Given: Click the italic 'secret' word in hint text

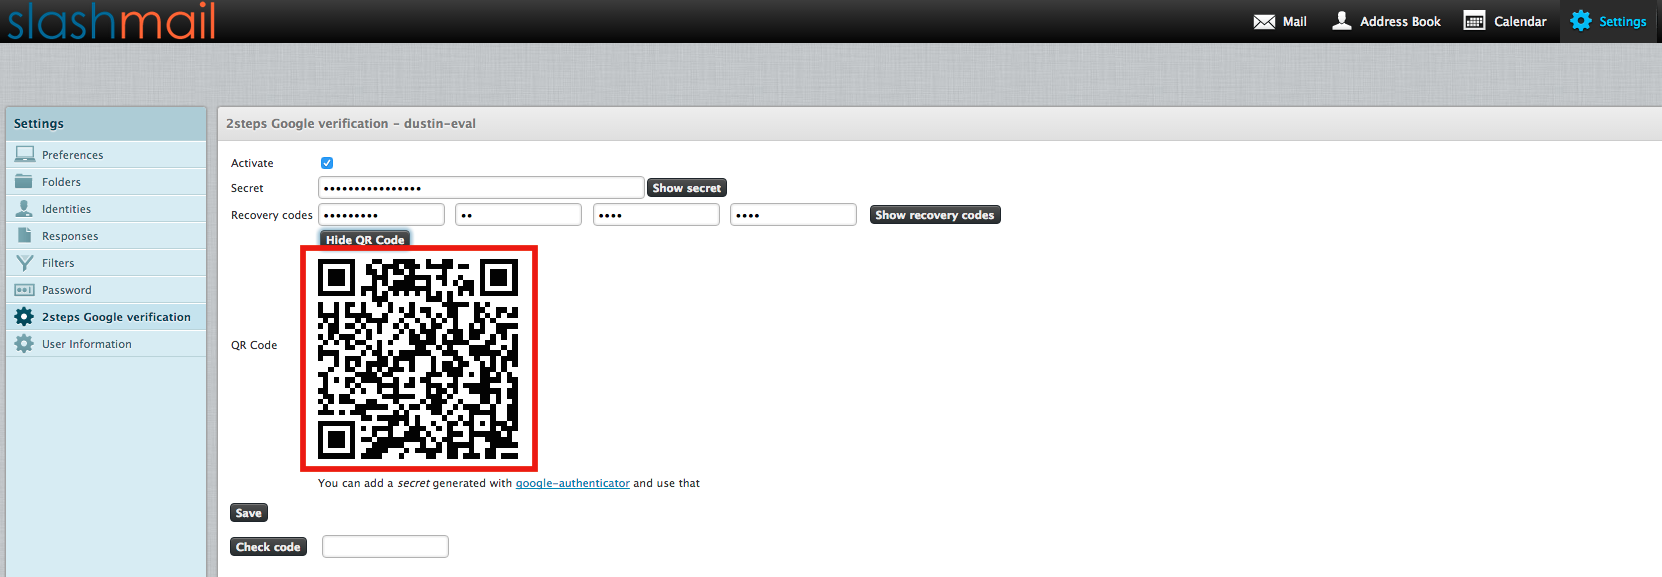Looking at the screenshot, I should click(413, 483).
